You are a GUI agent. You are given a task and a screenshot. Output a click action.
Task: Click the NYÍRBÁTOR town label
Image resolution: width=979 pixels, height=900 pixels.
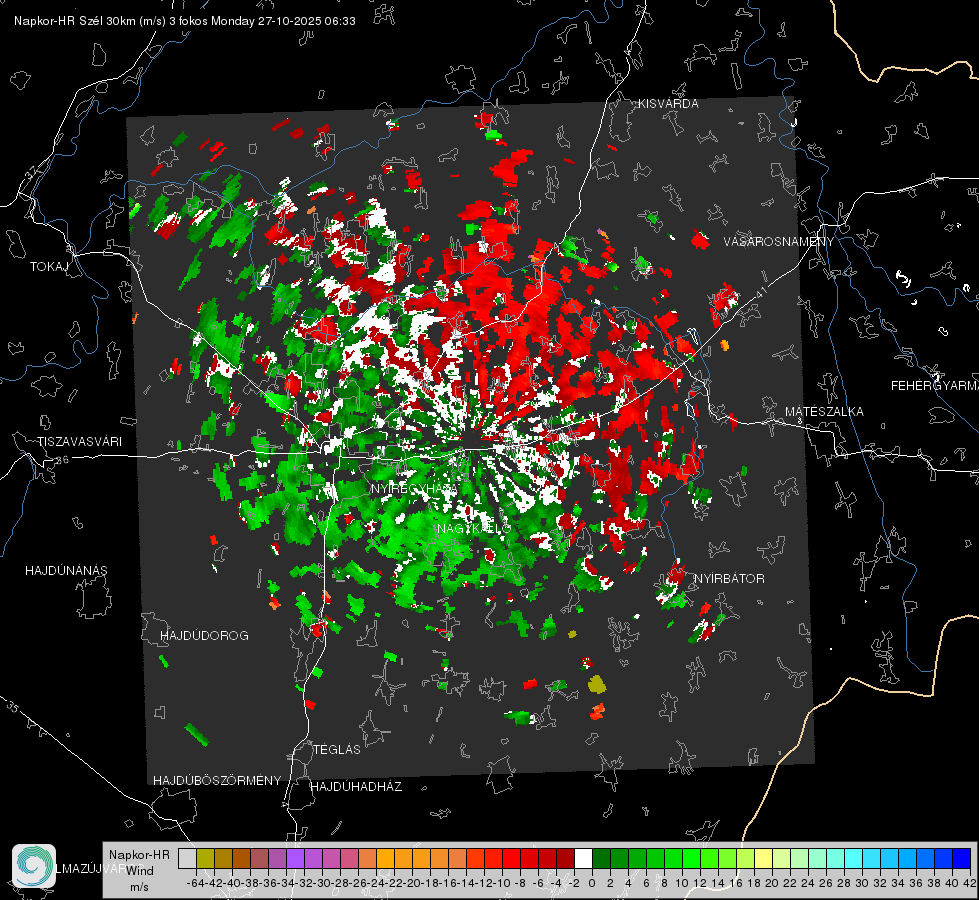click(729, 579)
